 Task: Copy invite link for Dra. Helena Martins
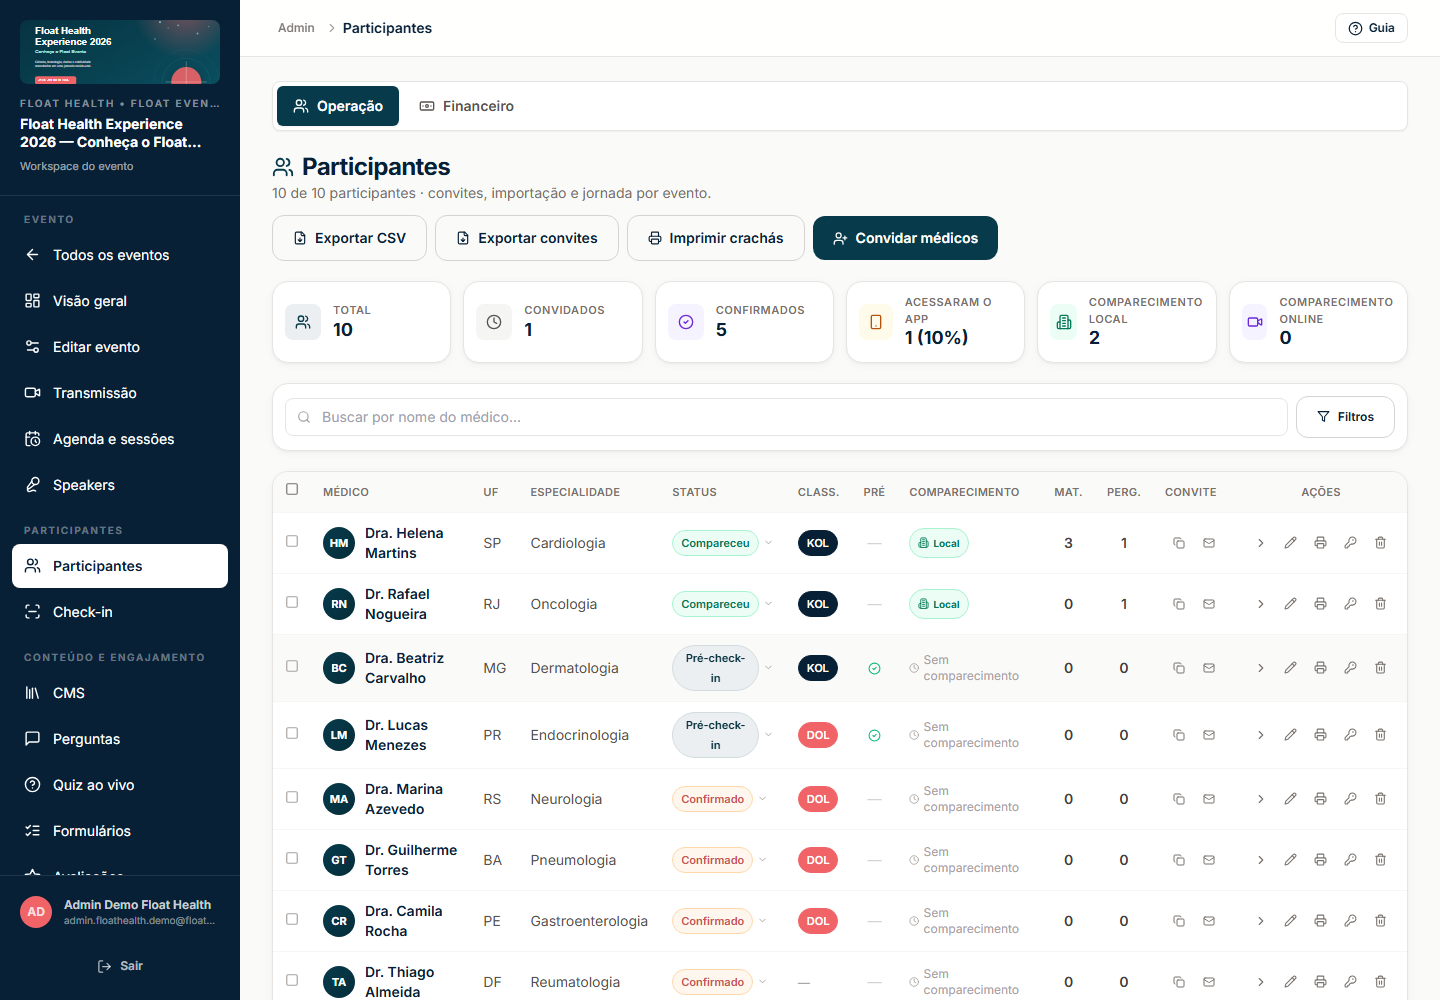point(1179,543)
